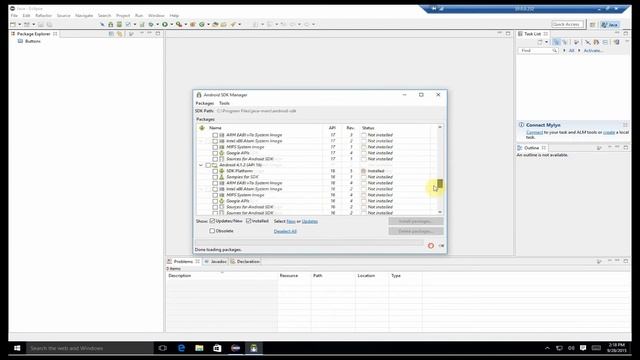The width and height of the screenshot is (640, 360).
Task: Click the Android sort icon in Name header
Action: [202, 128]
